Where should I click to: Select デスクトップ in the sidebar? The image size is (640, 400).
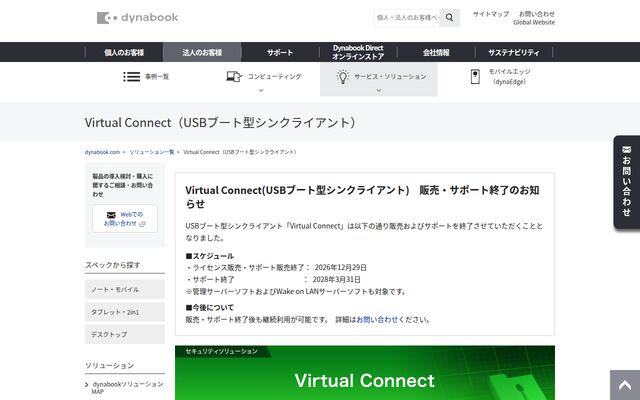click(x=125, y=334)
